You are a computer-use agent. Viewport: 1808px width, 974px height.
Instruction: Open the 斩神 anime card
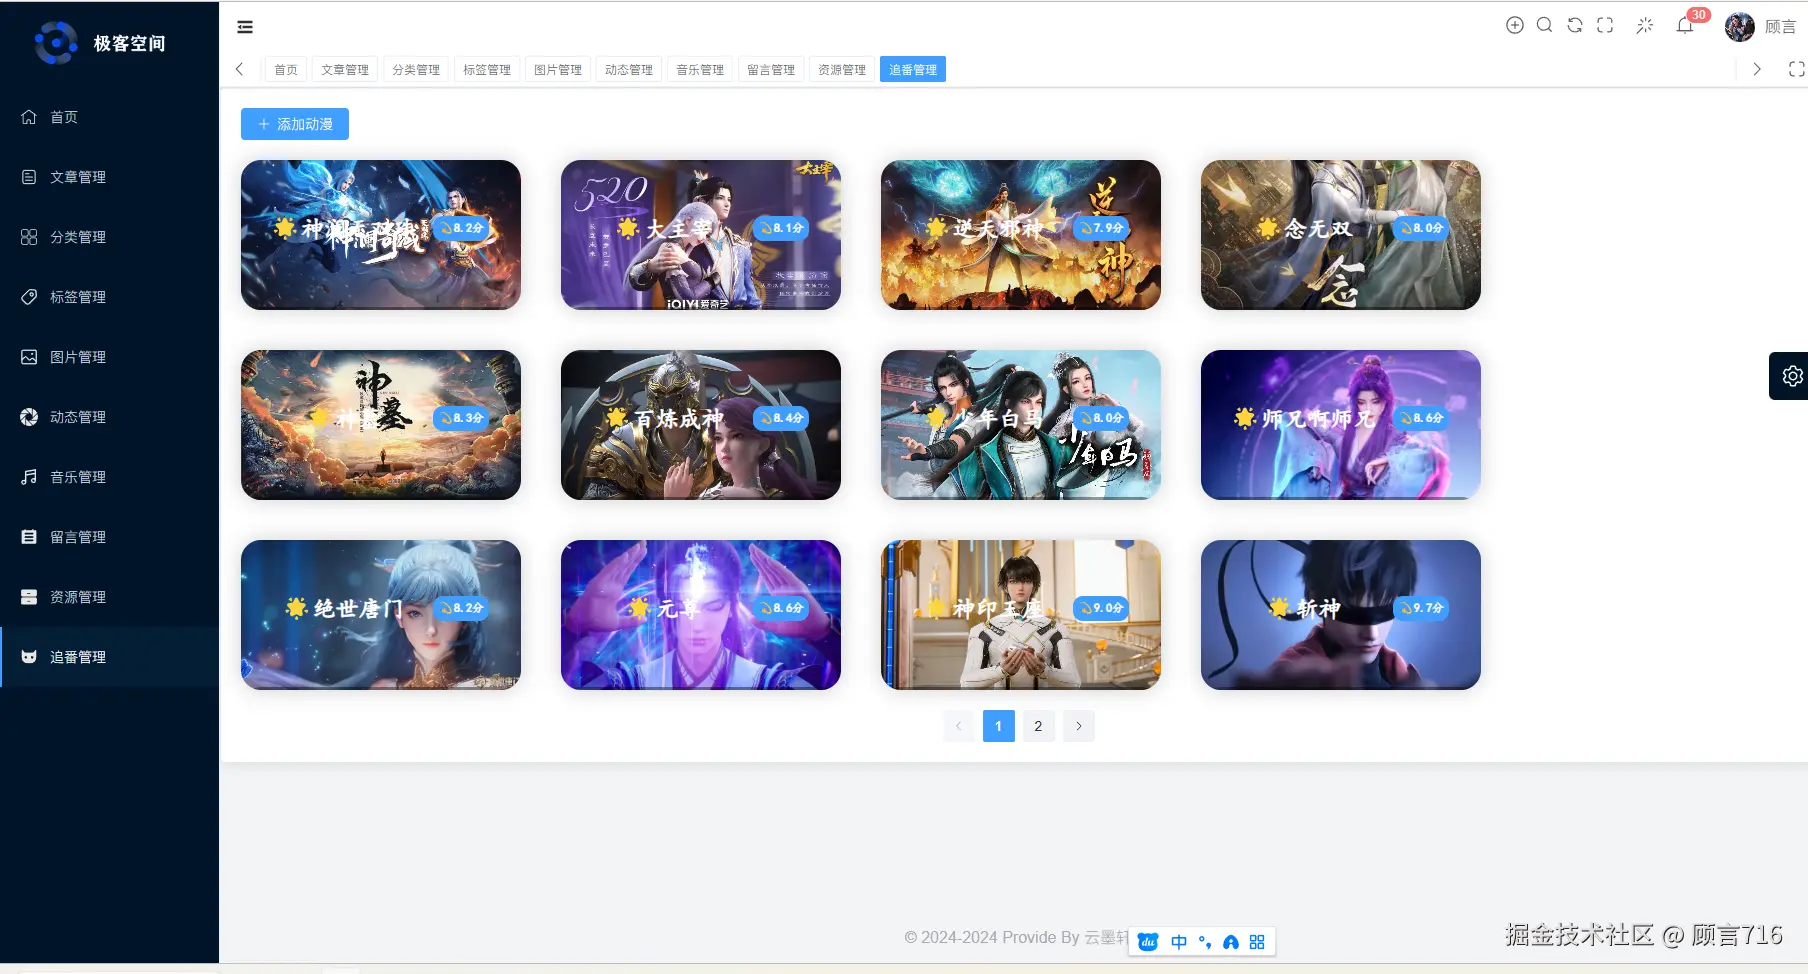coord(1341,615)
